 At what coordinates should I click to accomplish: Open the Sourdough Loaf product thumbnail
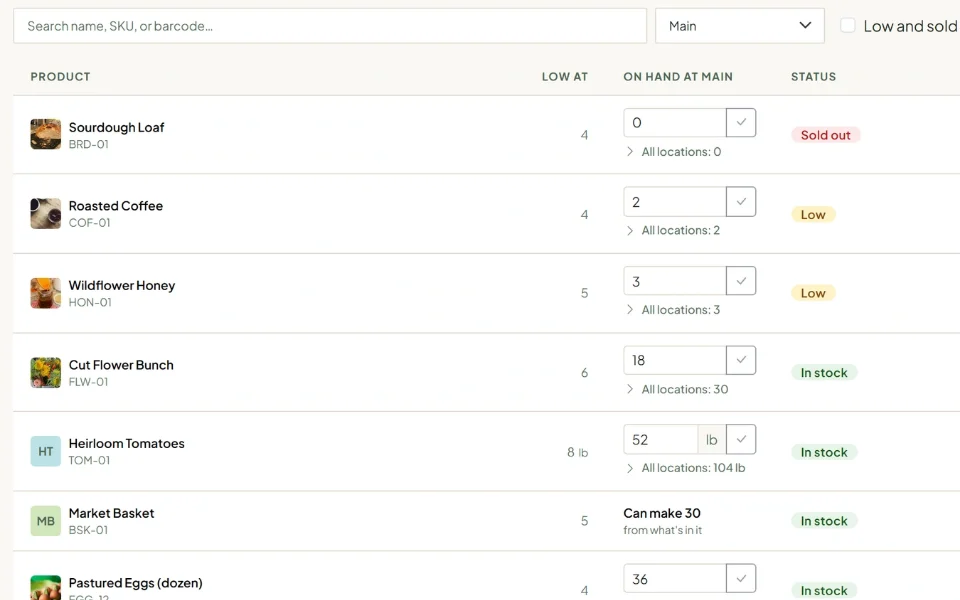click(x=46, y=134)
